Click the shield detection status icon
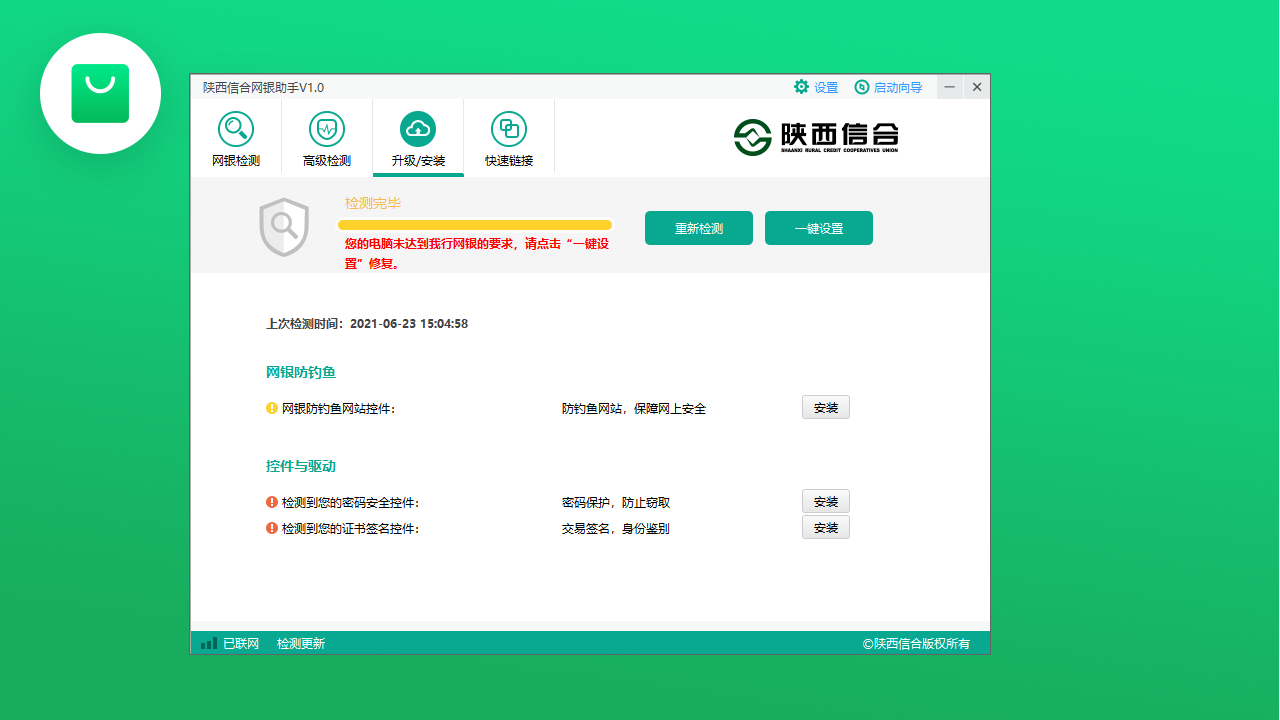The height and width of the screenshot is (720, 1280). [x=284, y=225]
